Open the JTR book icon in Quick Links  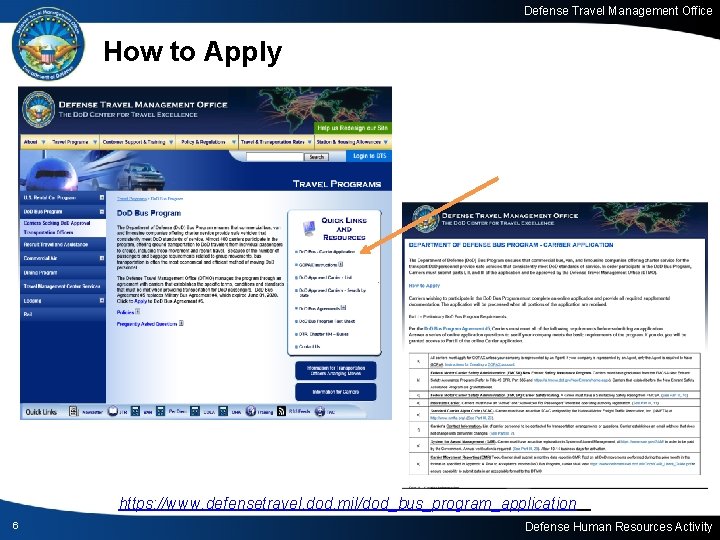click(x=112, y=411)
